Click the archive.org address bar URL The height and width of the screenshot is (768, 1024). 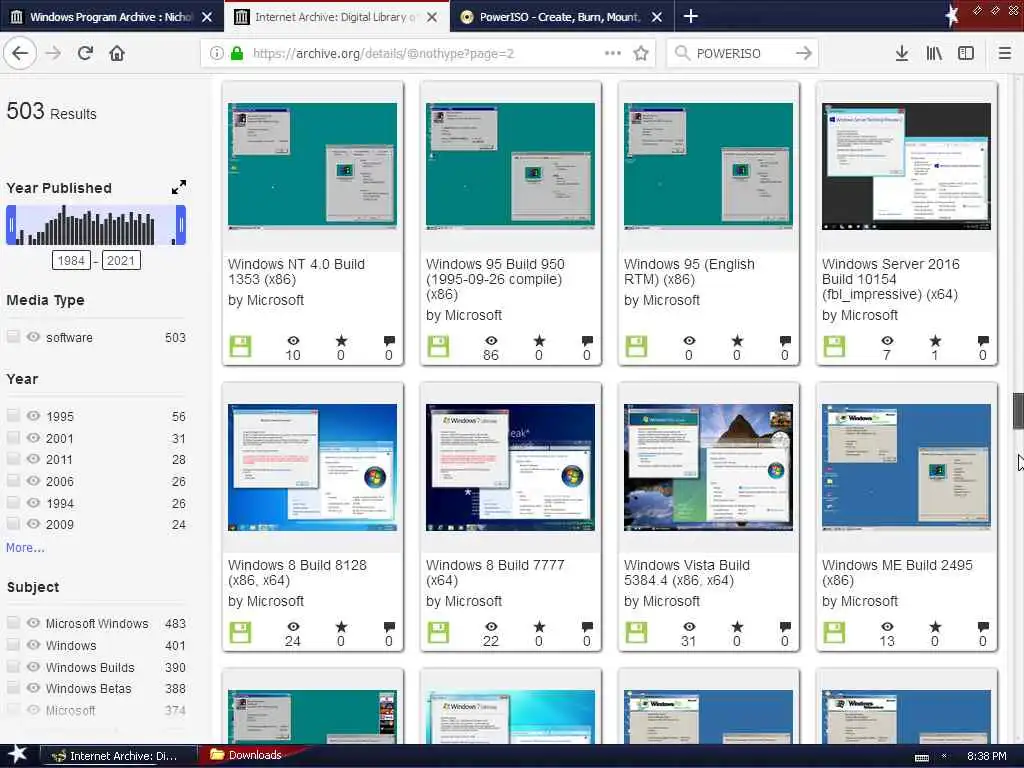(383, 54)
